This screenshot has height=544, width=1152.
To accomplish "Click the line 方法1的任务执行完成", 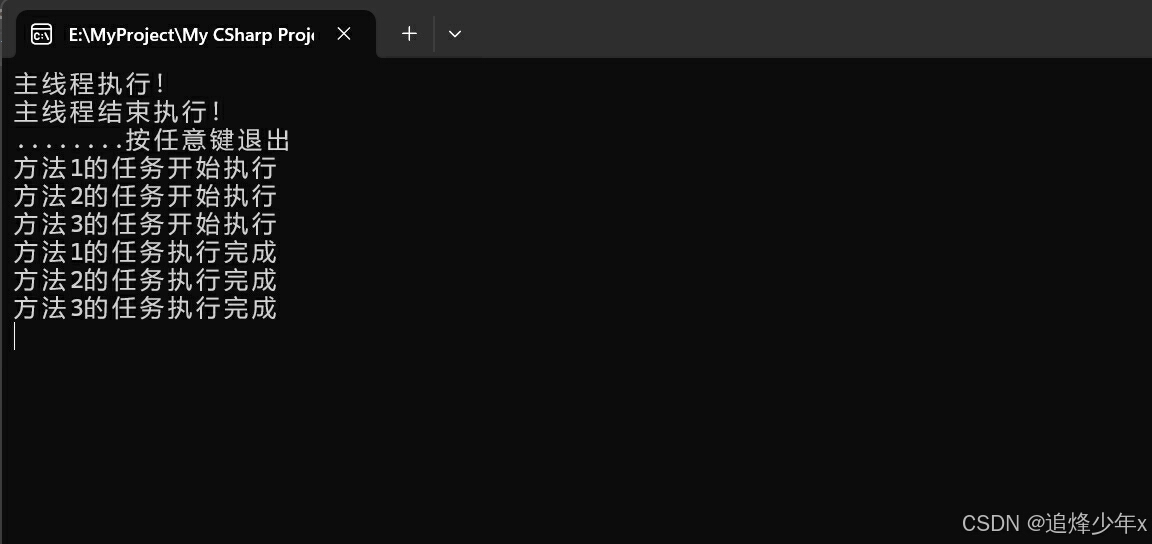I will [x=145, y=252].
